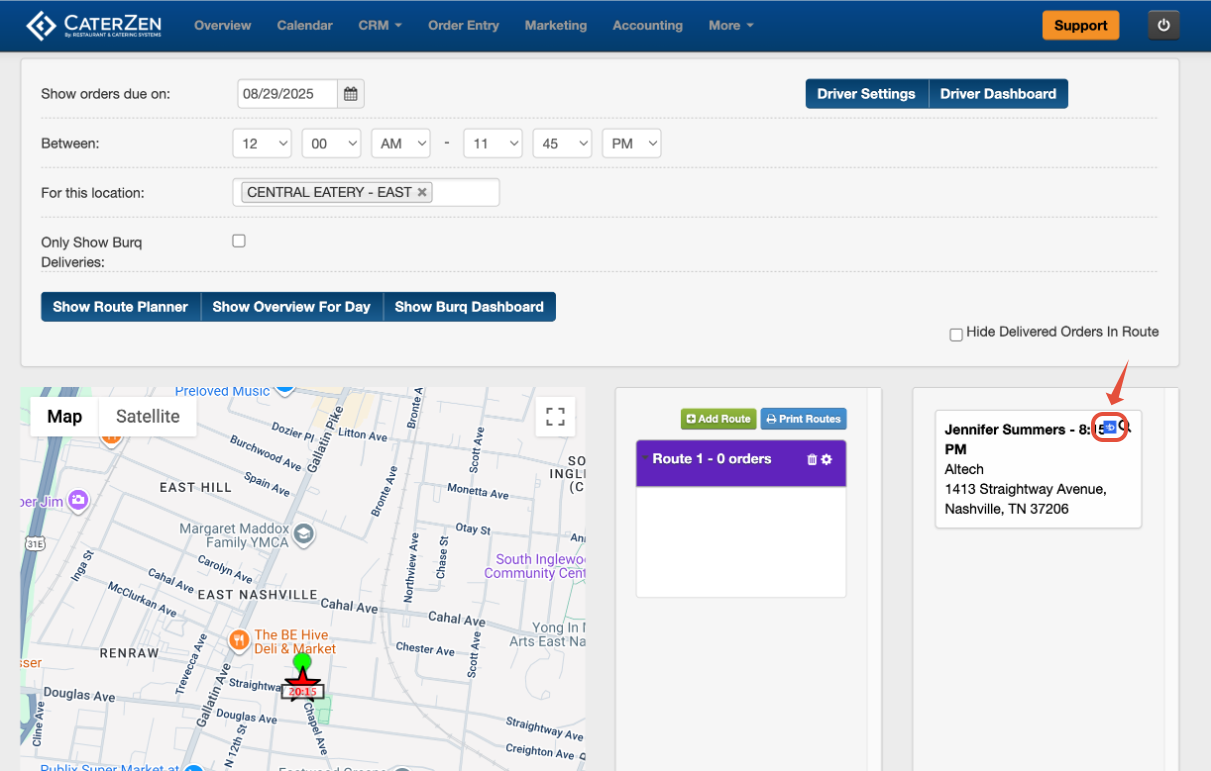Click South Inglewood Community Center label
This screenshot has height=771, width=1211.
tap(536, 566)
